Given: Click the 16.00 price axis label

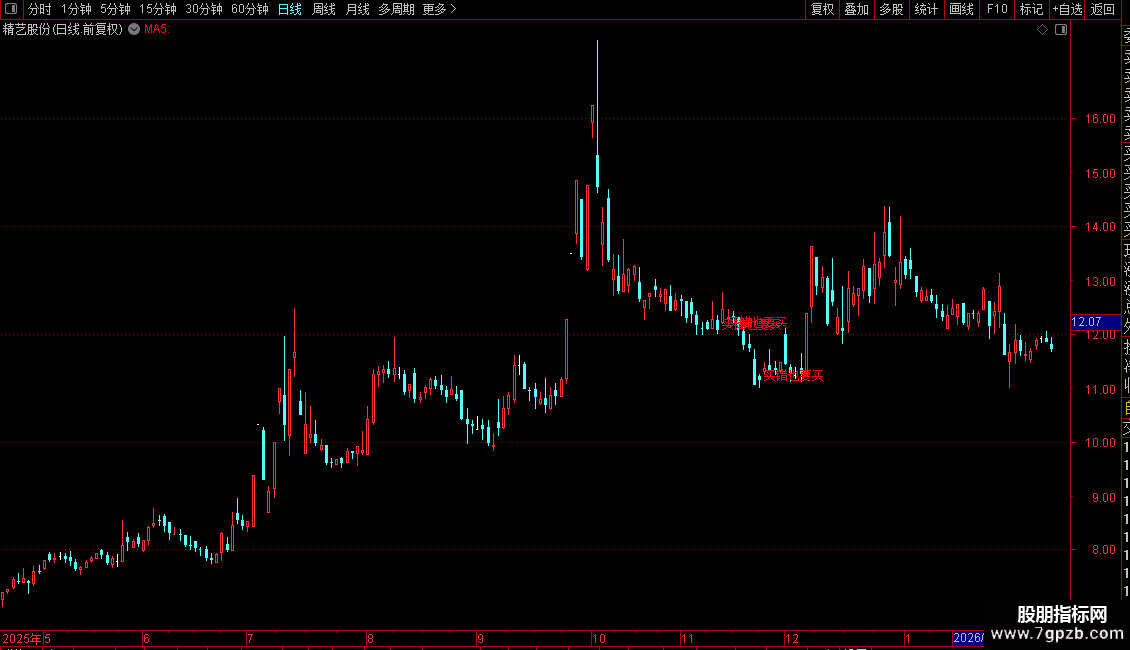Looking at the screenshot, I should pos(1100,119).
